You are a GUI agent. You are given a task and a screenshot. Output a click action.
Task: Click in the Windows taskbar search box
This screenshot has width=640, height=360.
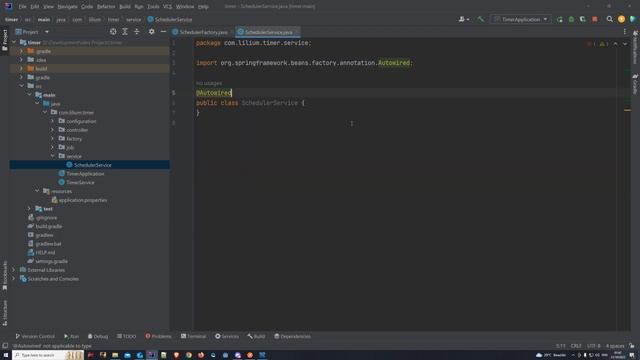coord(48,355)
